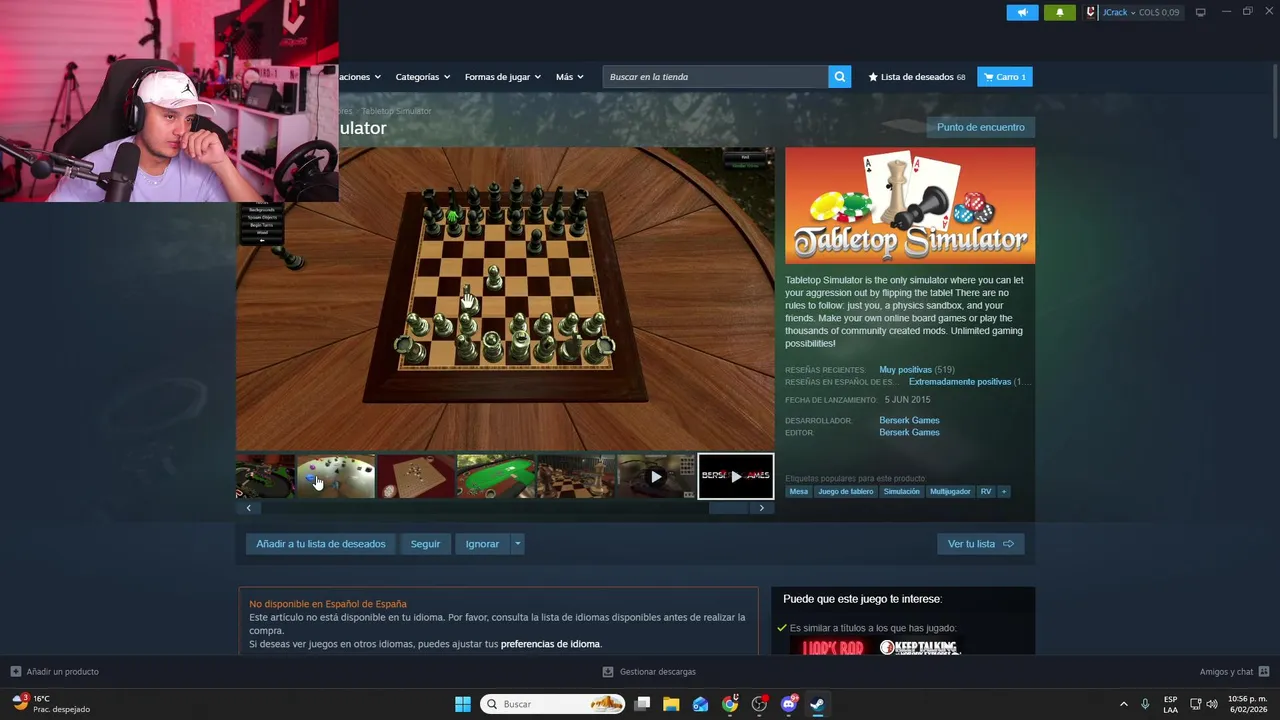Click the Tabletop Simulator breadcrumb link
Viewport: 1280px width, 720px height.
[396, 111]
